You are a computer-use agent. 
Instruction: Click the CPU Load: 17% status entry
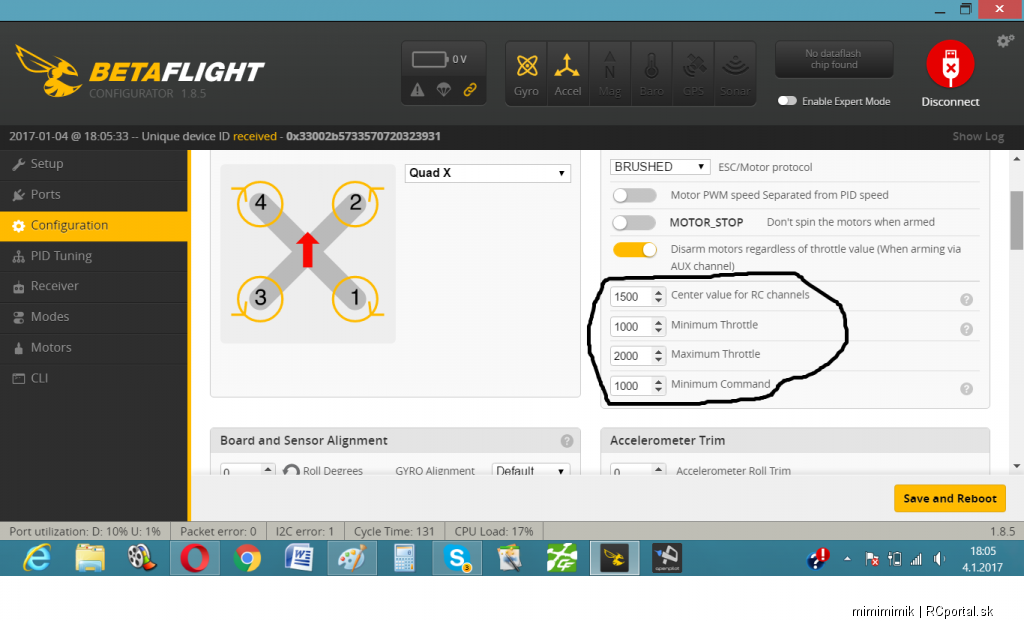(x=494, y=532)
